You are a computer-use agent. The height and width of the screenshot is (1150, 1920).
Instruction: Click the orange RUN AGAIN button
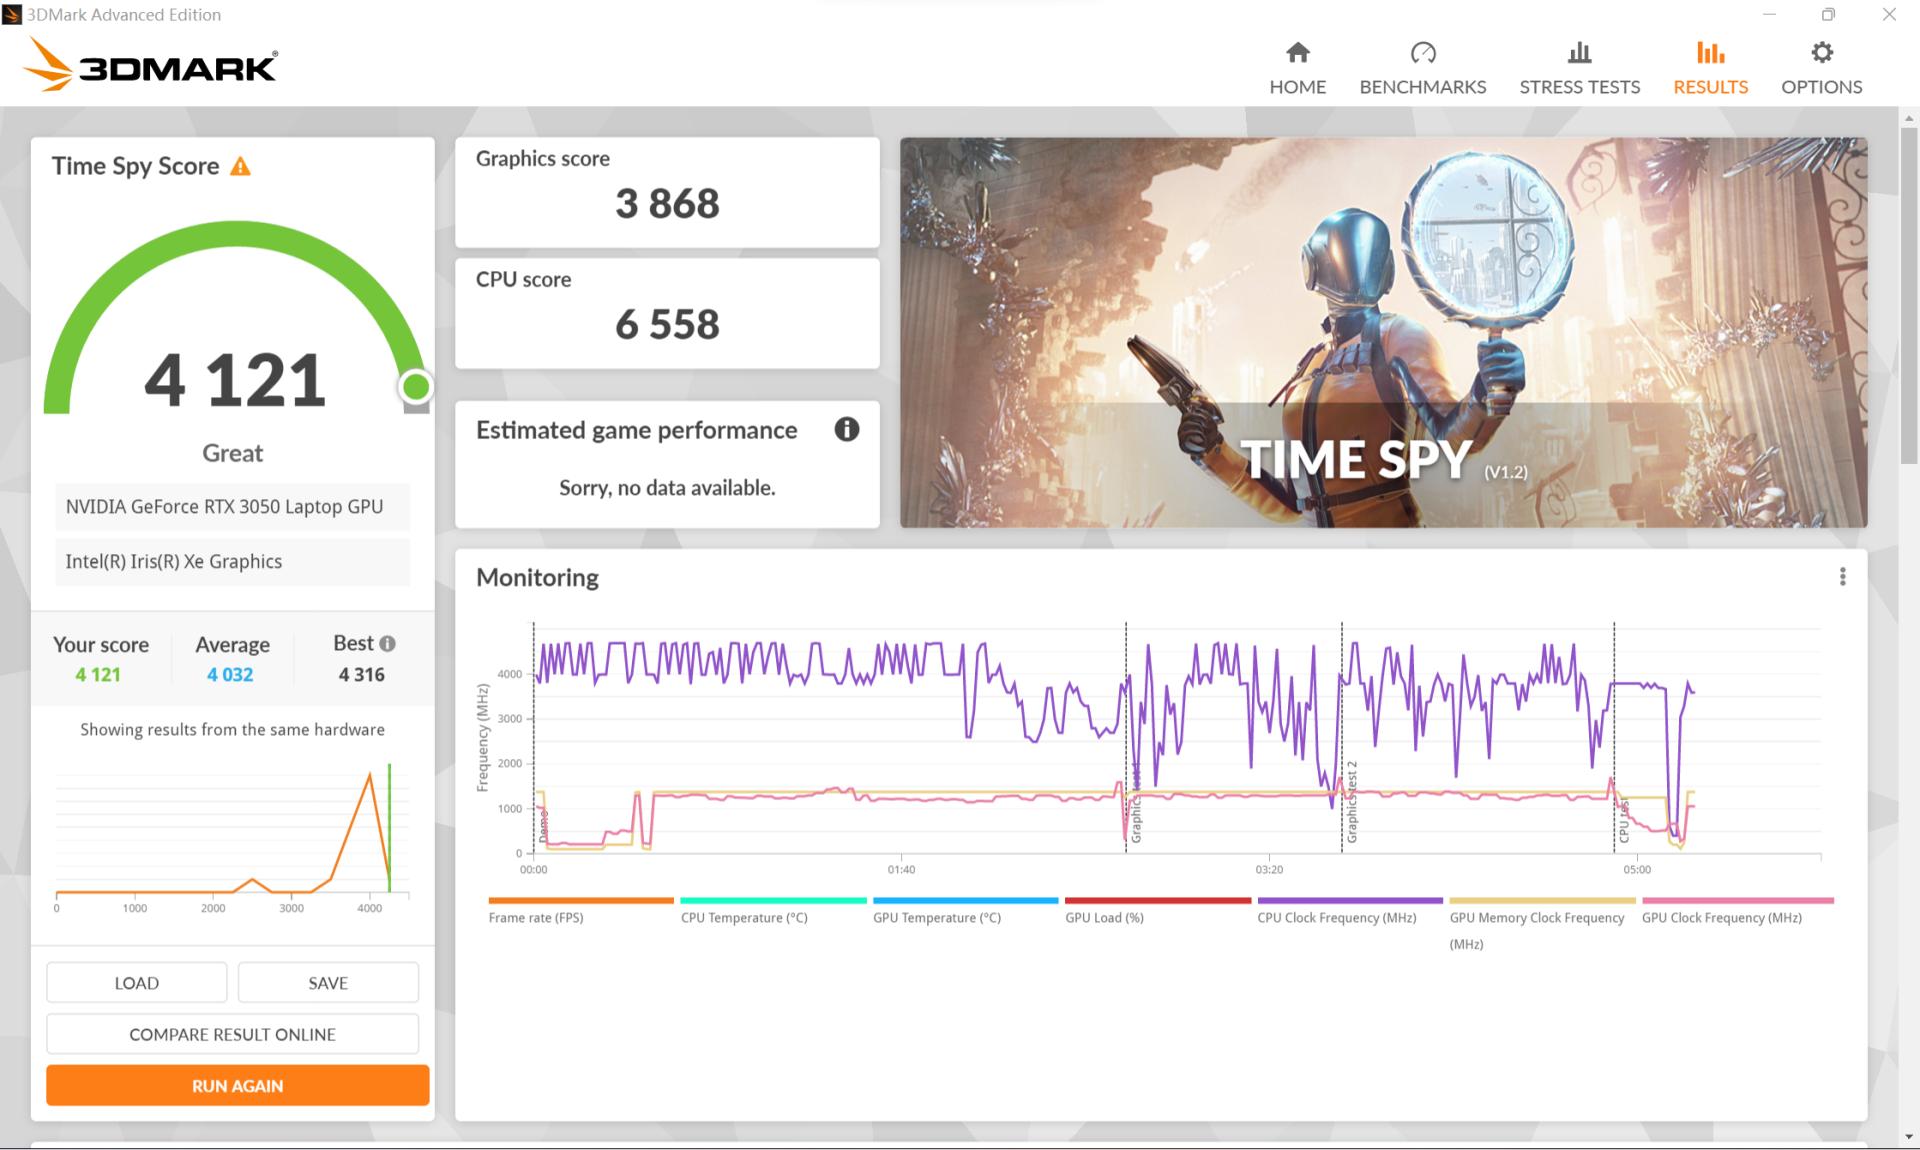click(x=237, y=1085)
